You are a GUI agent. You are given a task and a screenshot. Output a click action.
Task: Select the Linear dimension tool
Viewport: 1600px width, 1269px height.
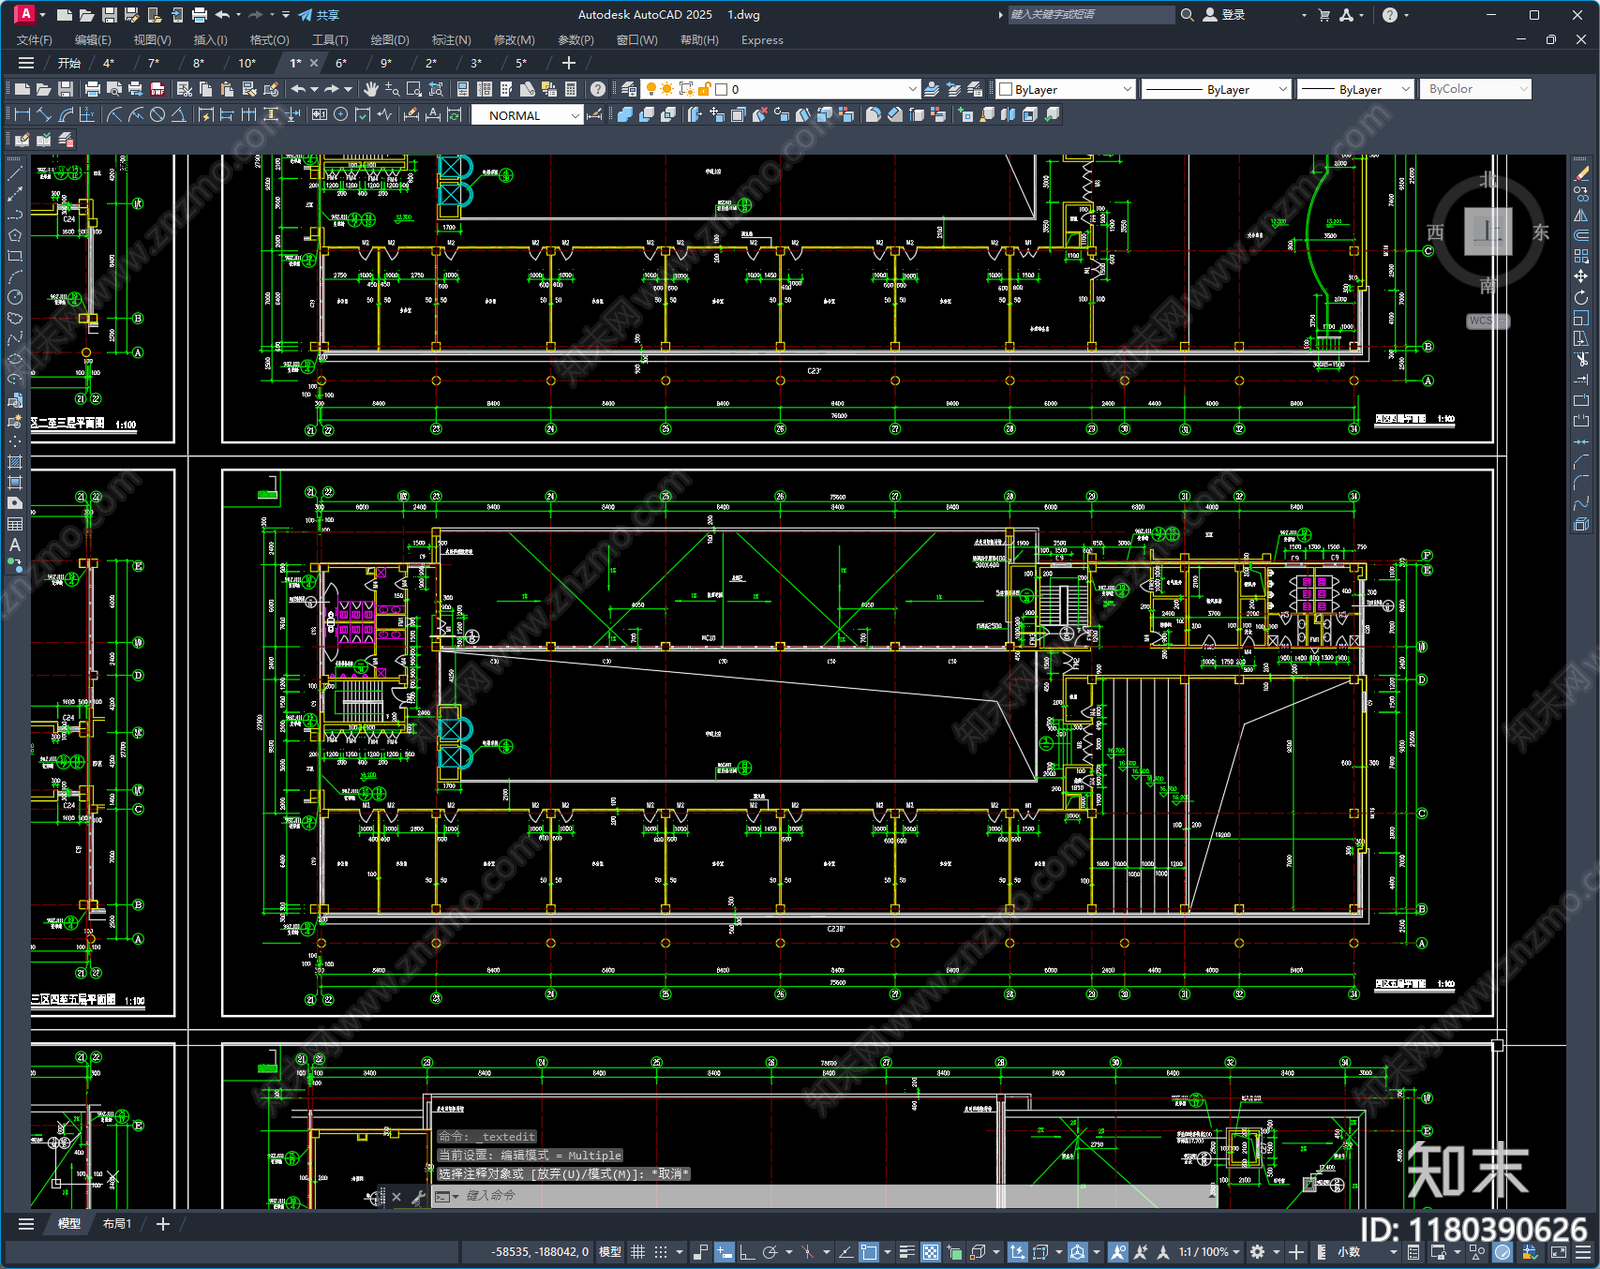click(x=22, y=115)
